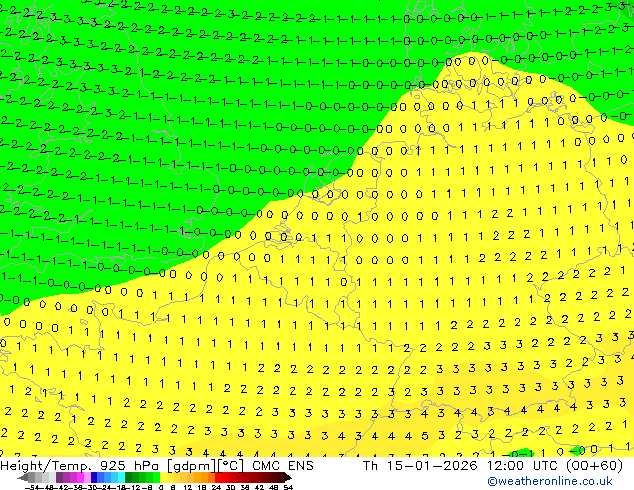Click left arrow end of color scale
The width and height of the screenshot is (634, 490).
[22, 478]
